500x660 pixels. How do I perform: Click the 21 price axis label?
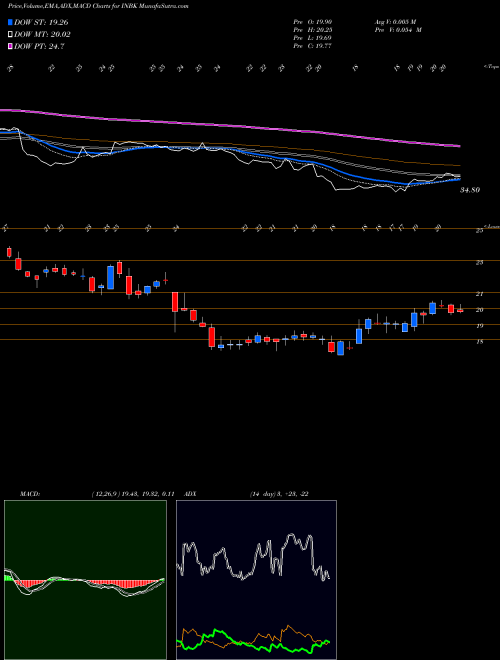coord(479,294)
